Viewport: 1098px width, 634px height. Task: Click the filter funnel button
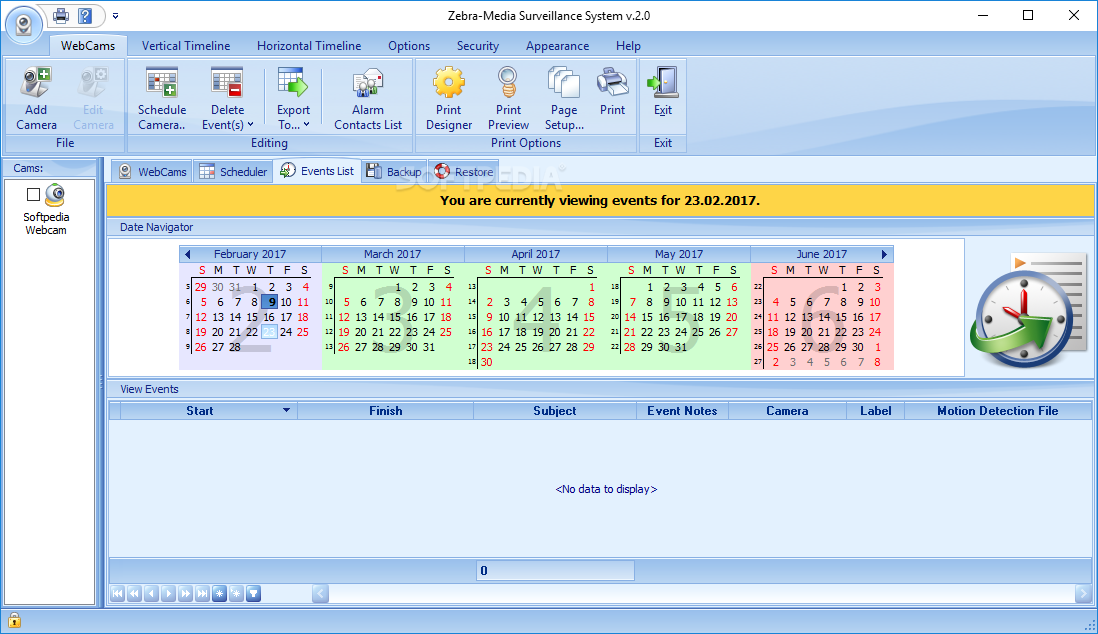[253, 594]
